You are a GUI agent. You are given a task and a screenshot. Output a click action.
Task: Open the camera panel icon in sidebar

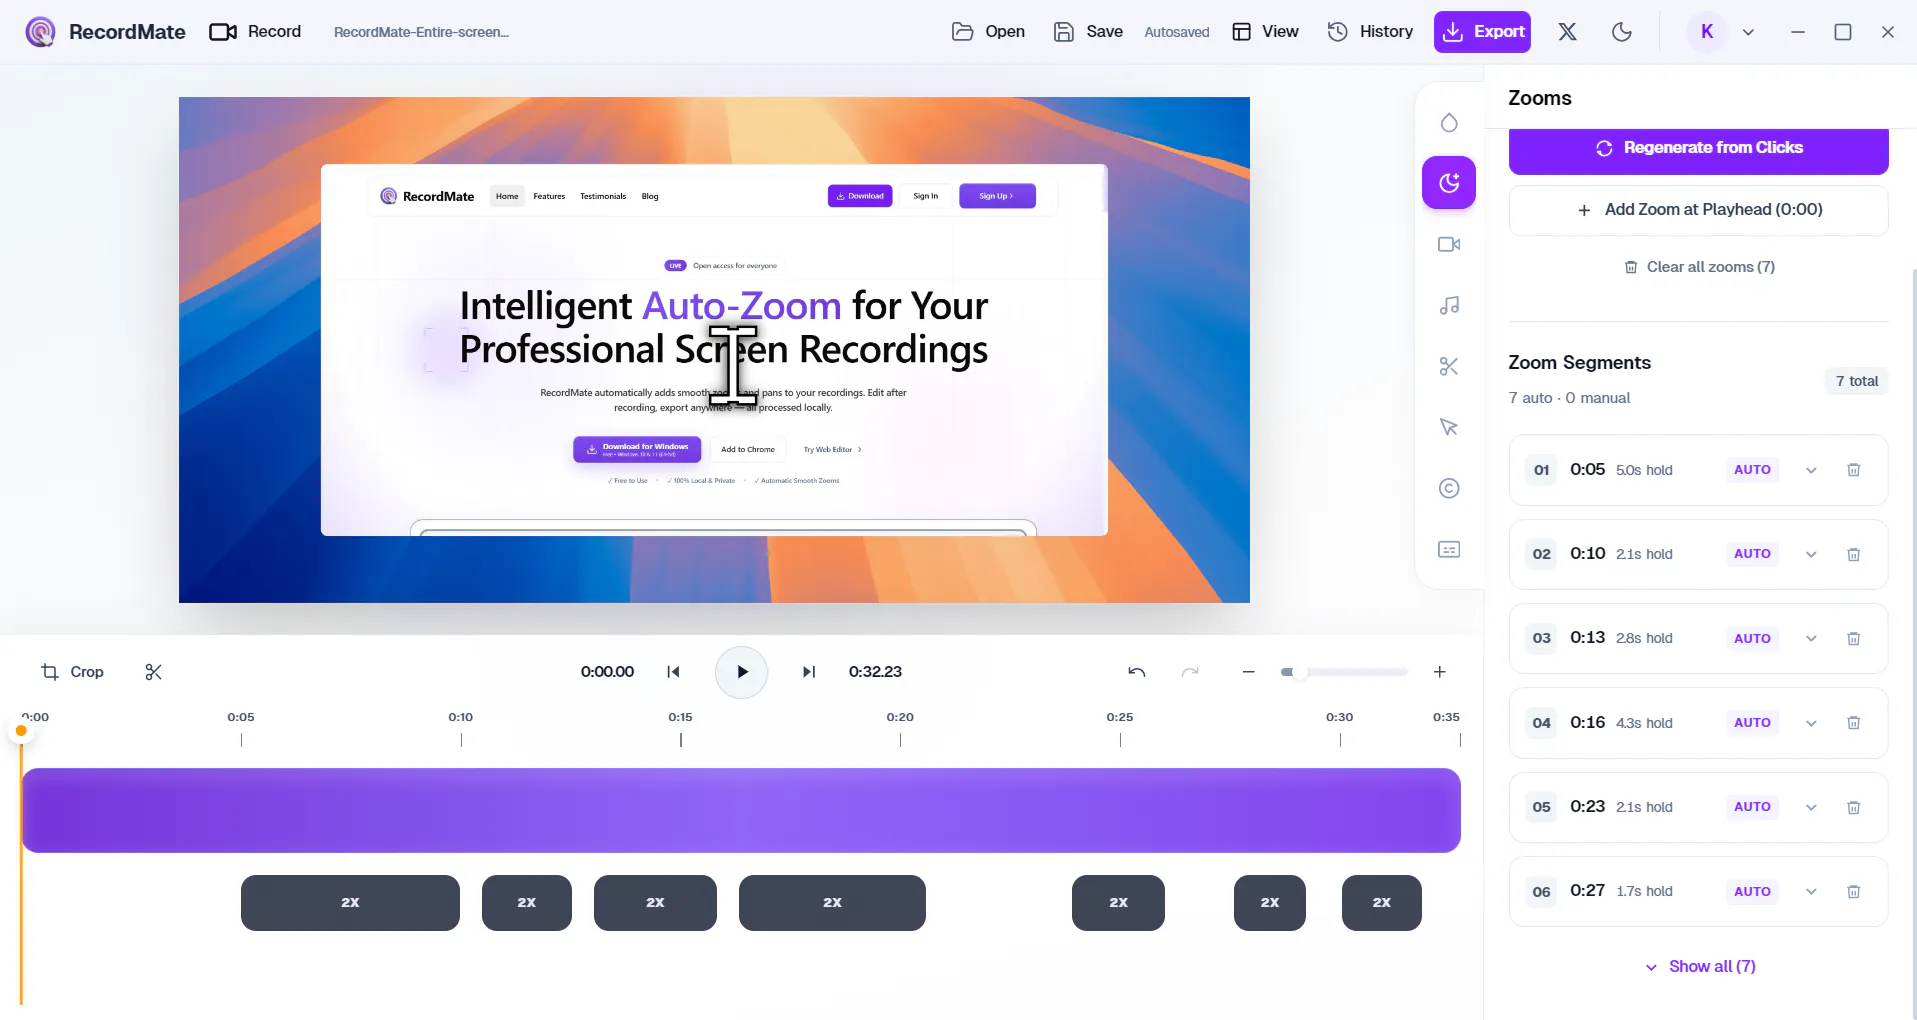tap(1449, 244)
